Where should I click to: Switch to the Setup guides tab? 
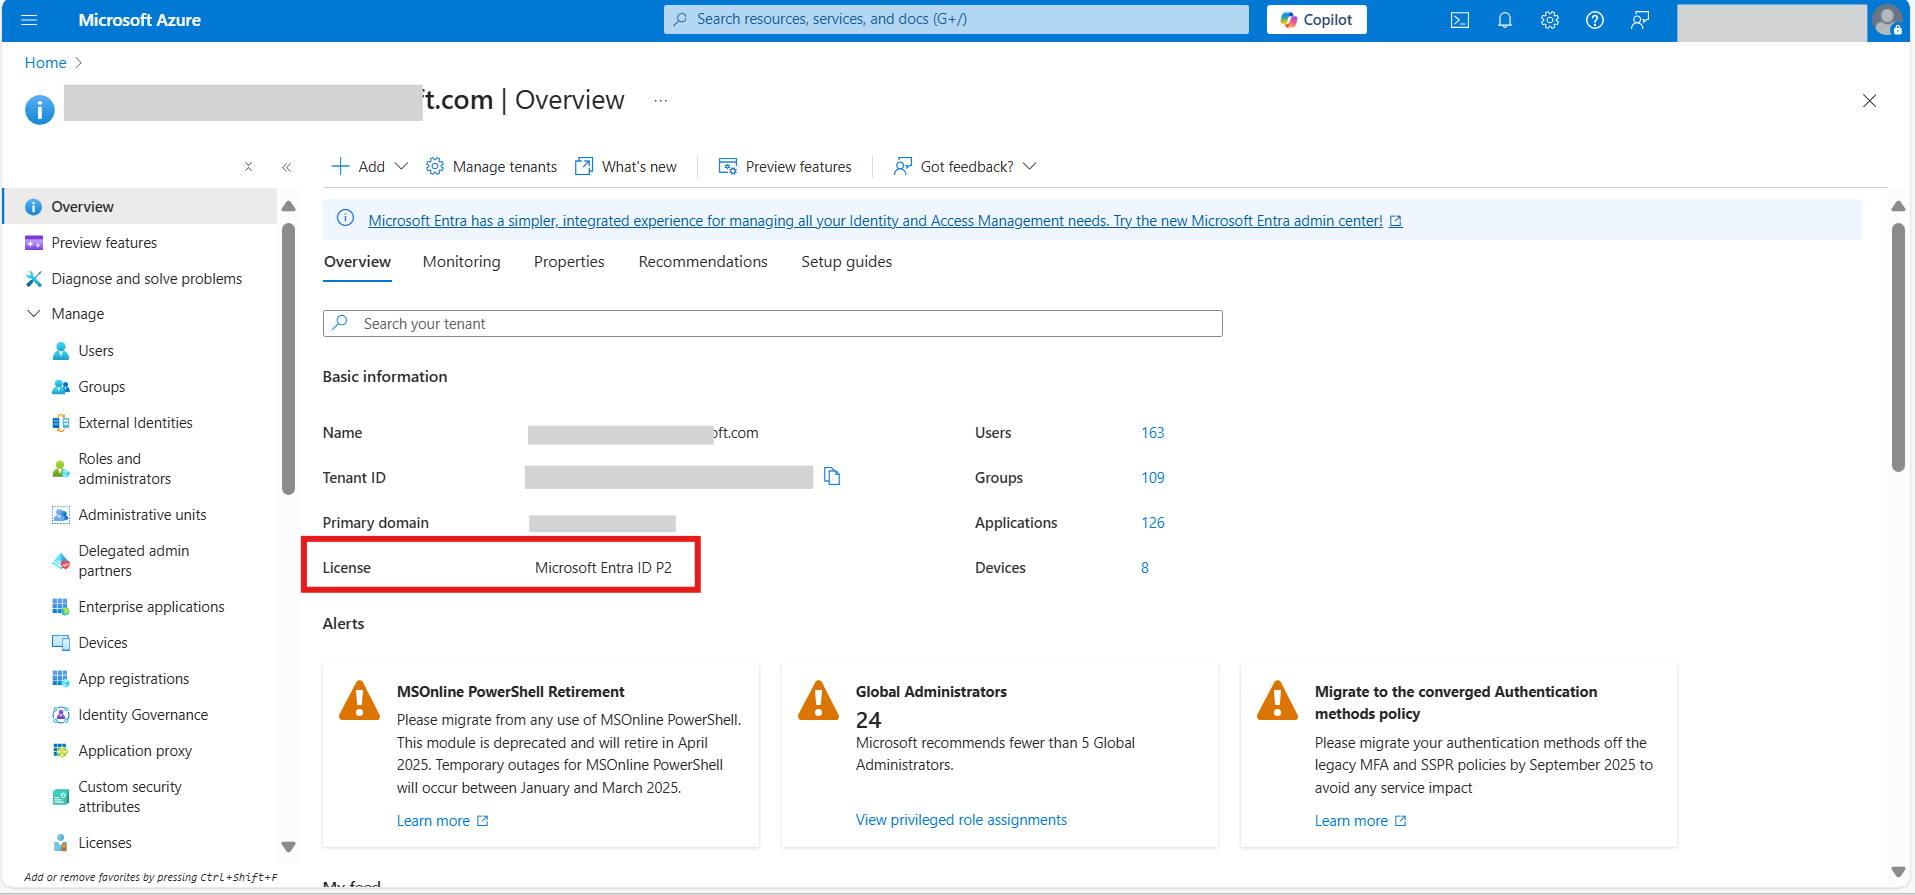[x=846, y=262]
